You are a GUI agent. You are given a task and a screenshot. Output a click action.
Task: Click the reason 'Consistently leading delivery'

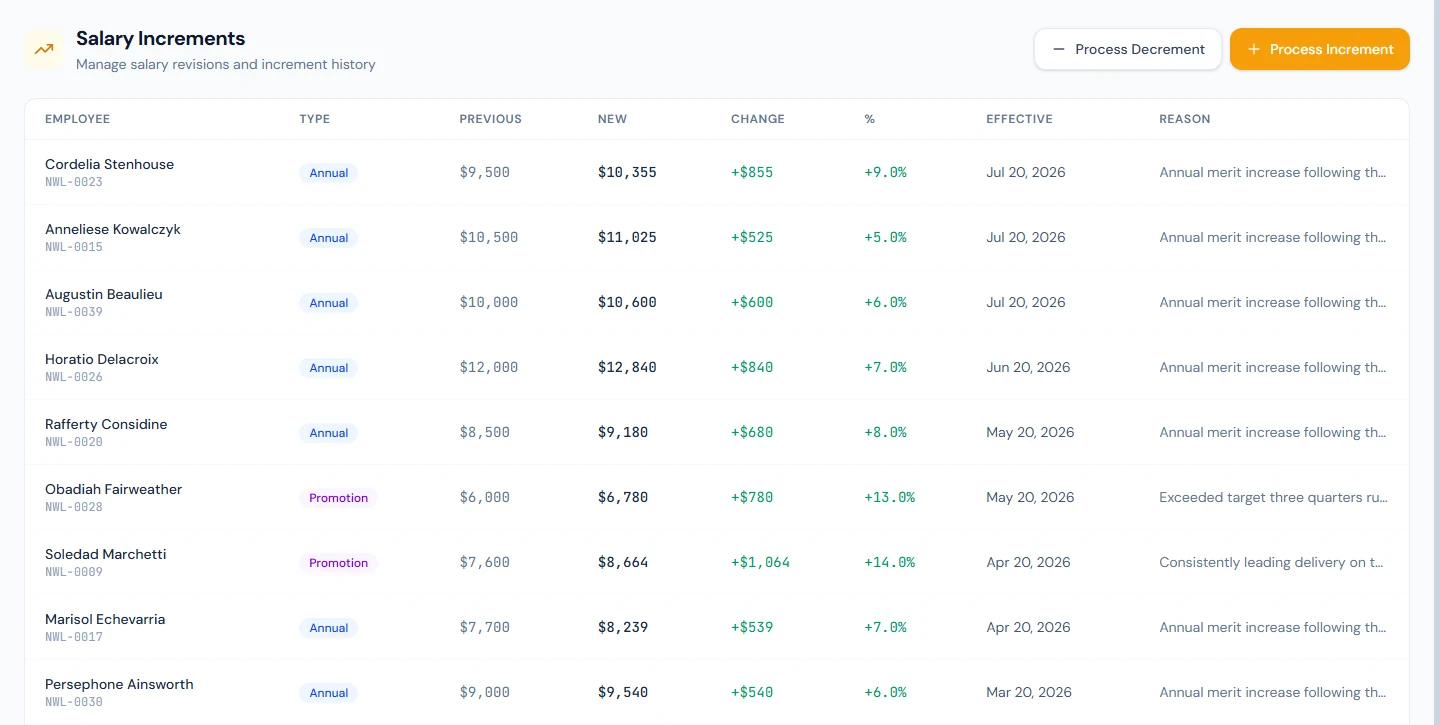(x=1271, y=562)
